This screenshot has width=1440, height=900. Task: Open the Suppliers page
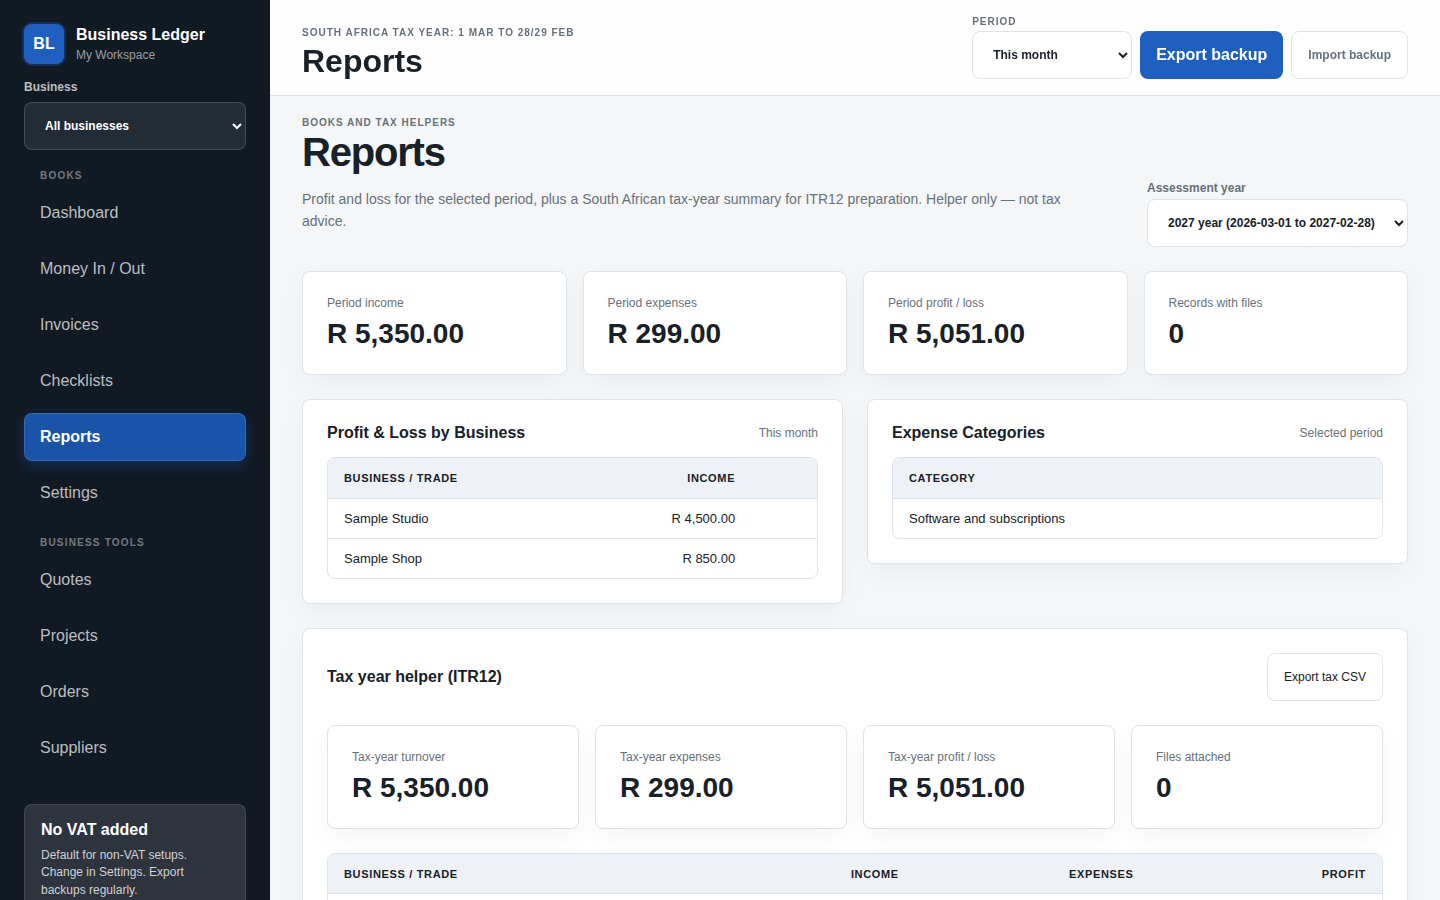(135, 748)
